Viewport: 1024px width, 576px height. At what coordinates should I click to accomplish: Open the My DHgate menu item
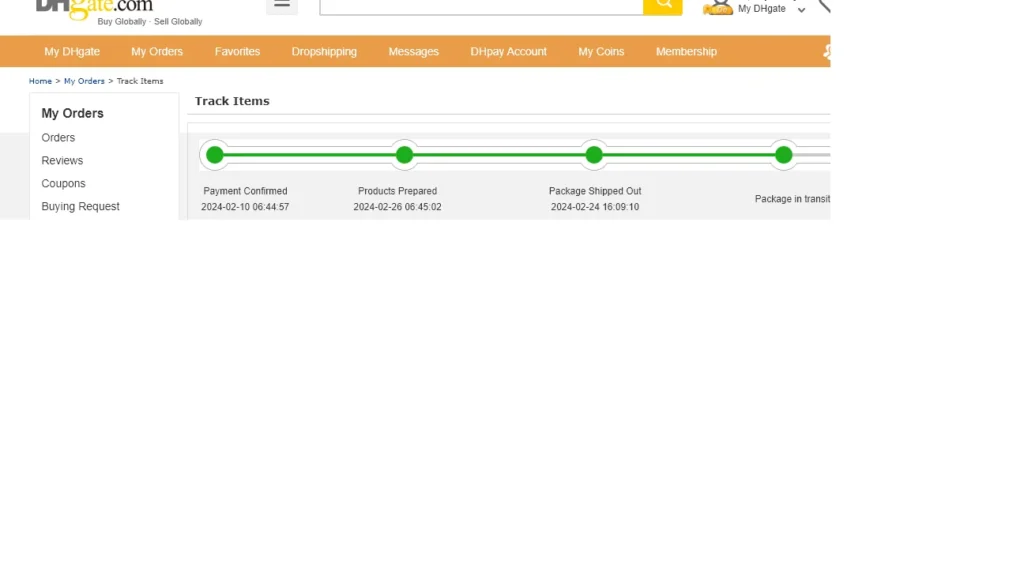coord(72,52)
